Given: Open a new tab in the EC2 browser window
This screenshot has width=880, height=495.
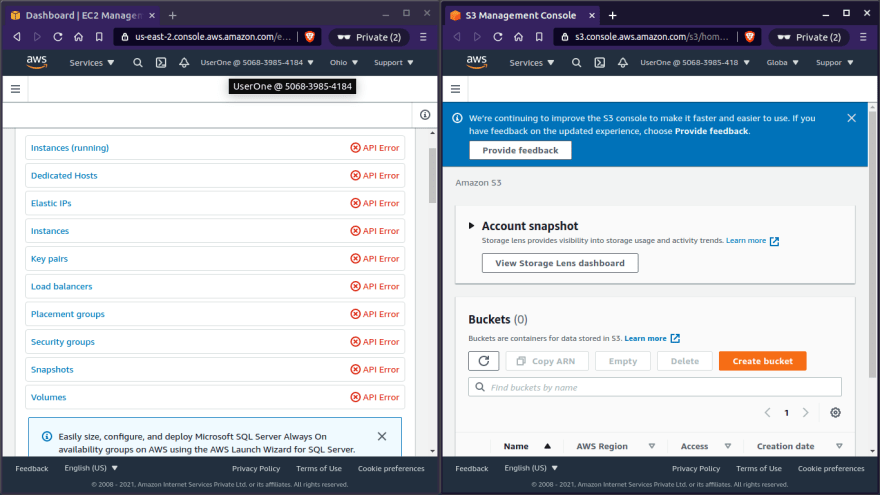Looking at the screenshot, I should [x=173, y=15].
